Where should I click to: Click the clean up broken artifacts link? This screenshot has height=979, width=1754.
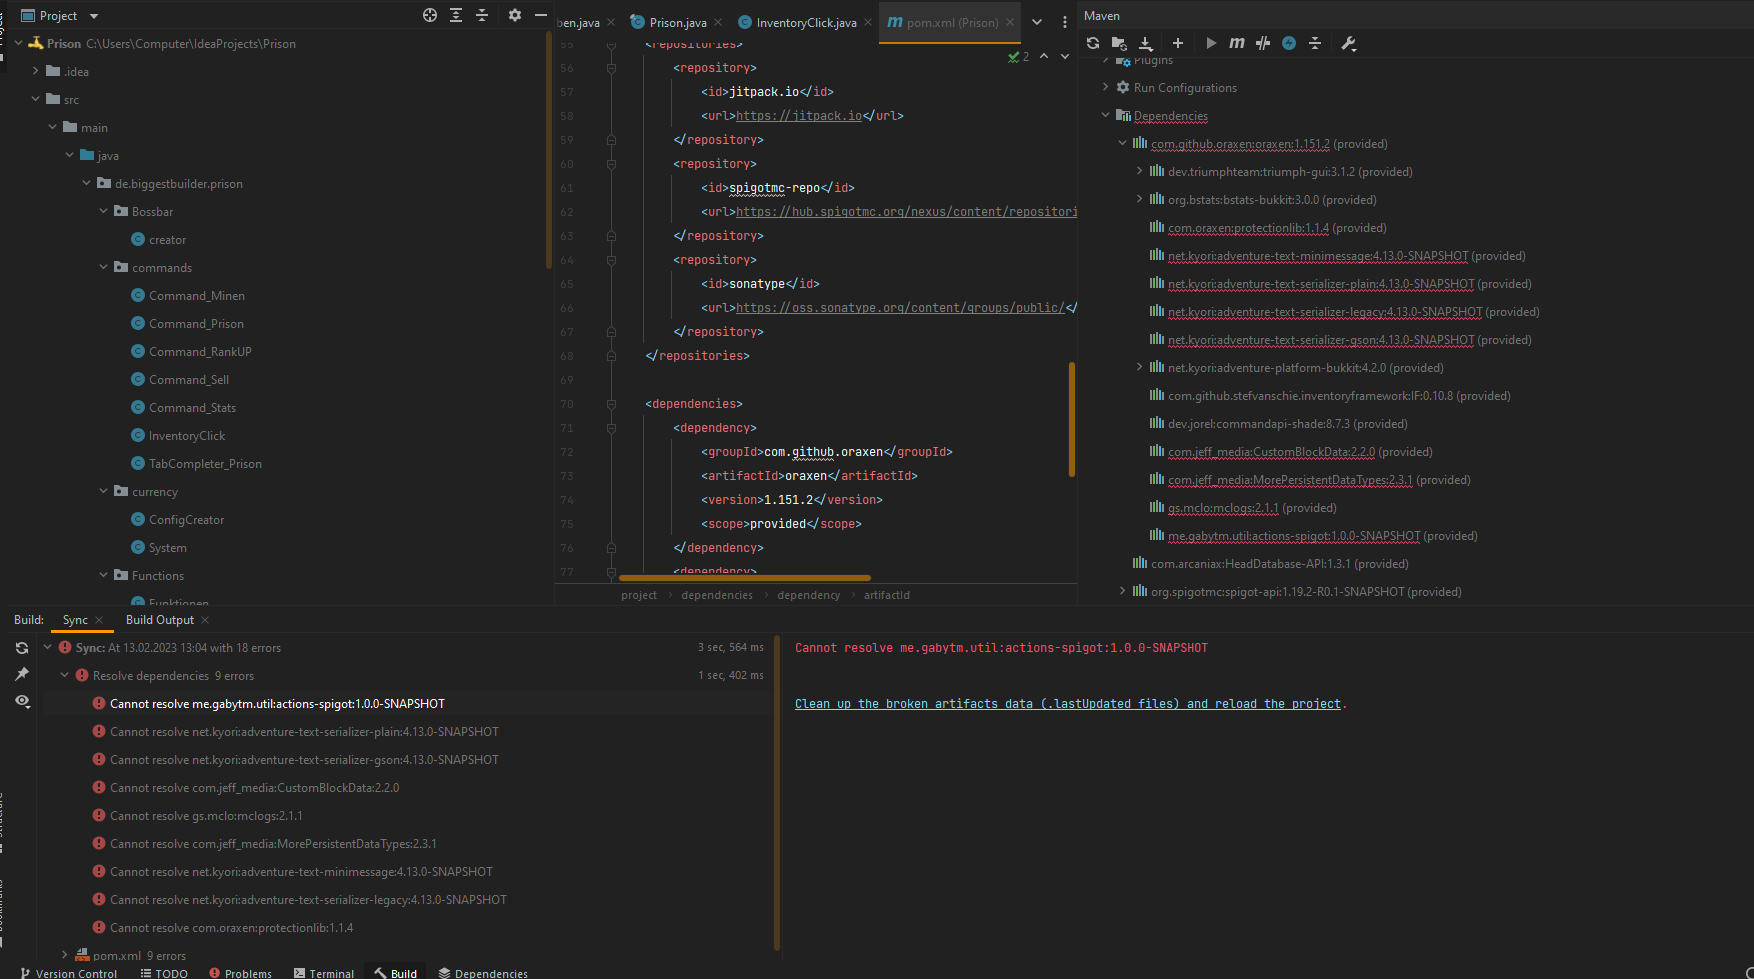[1067, 704]
